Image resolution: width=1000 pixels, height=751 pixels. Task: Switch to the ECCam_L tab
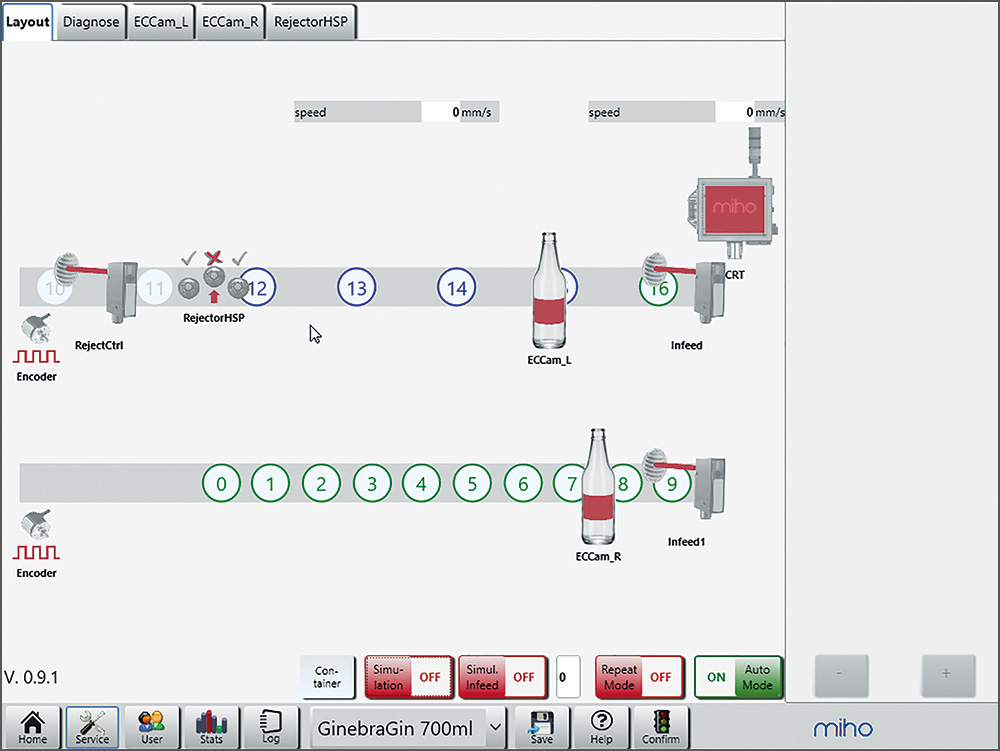point(161,22)
